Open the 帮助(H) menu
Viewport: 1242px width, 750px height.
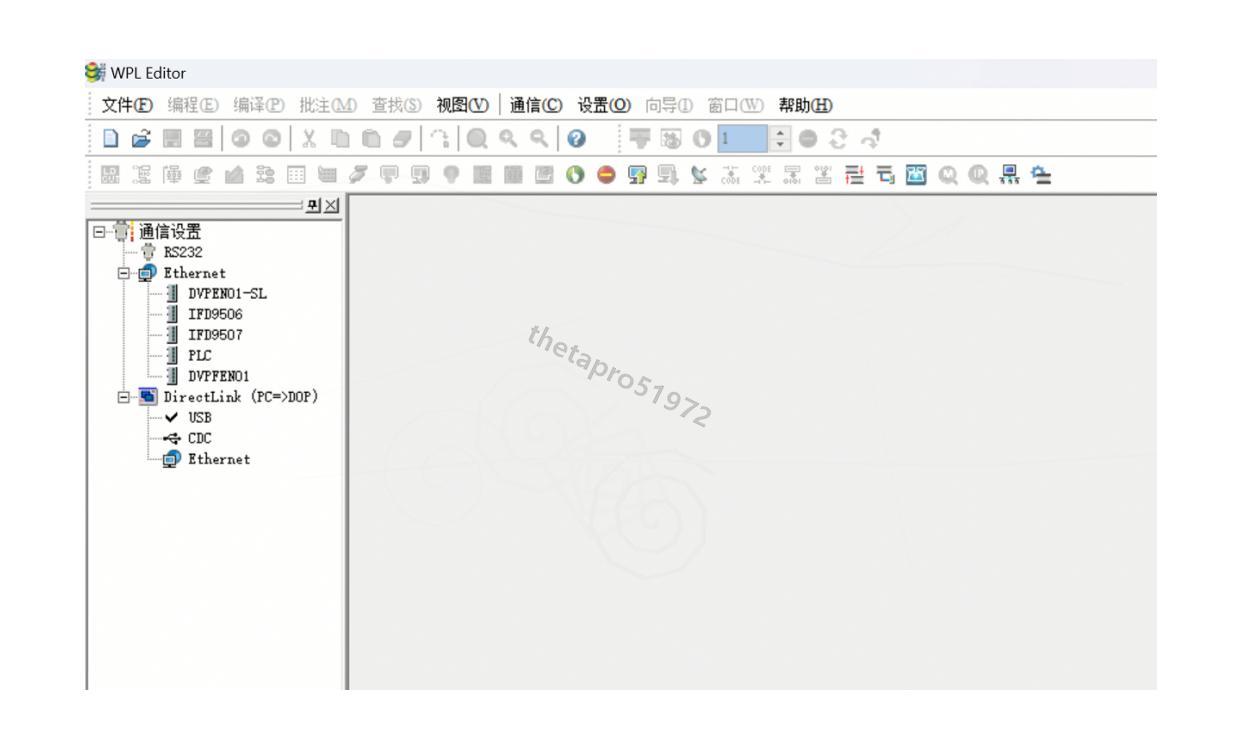[807, 106]
